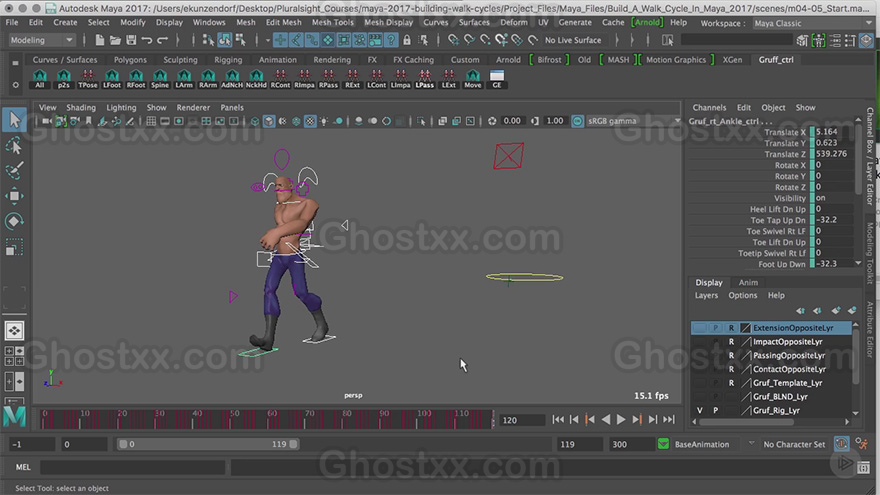880x495 pixels.
Task: Click the Translate X value field
Action: (834, 132)
